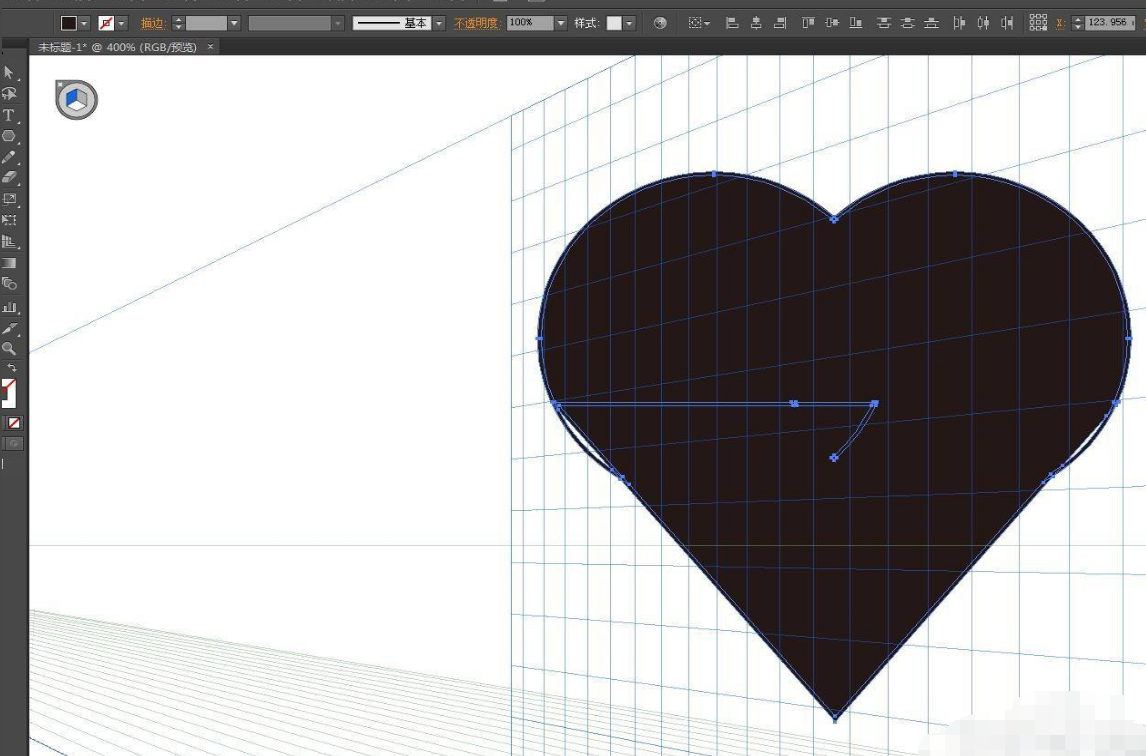Select the Eraser tool
The width and height of the screenshot is (1146, 756).
coord(9,177)
